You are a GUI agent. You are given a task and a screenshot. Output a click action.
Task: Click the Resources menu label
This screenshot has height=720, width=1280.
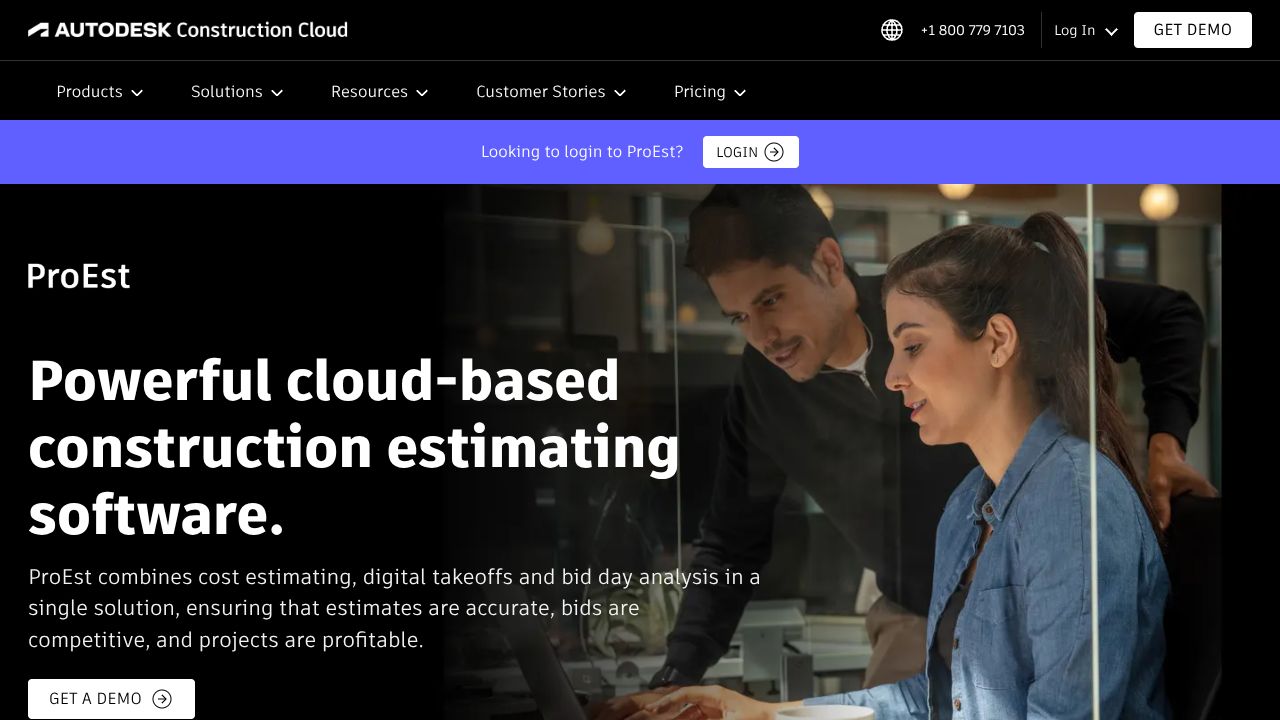point(369,91)
